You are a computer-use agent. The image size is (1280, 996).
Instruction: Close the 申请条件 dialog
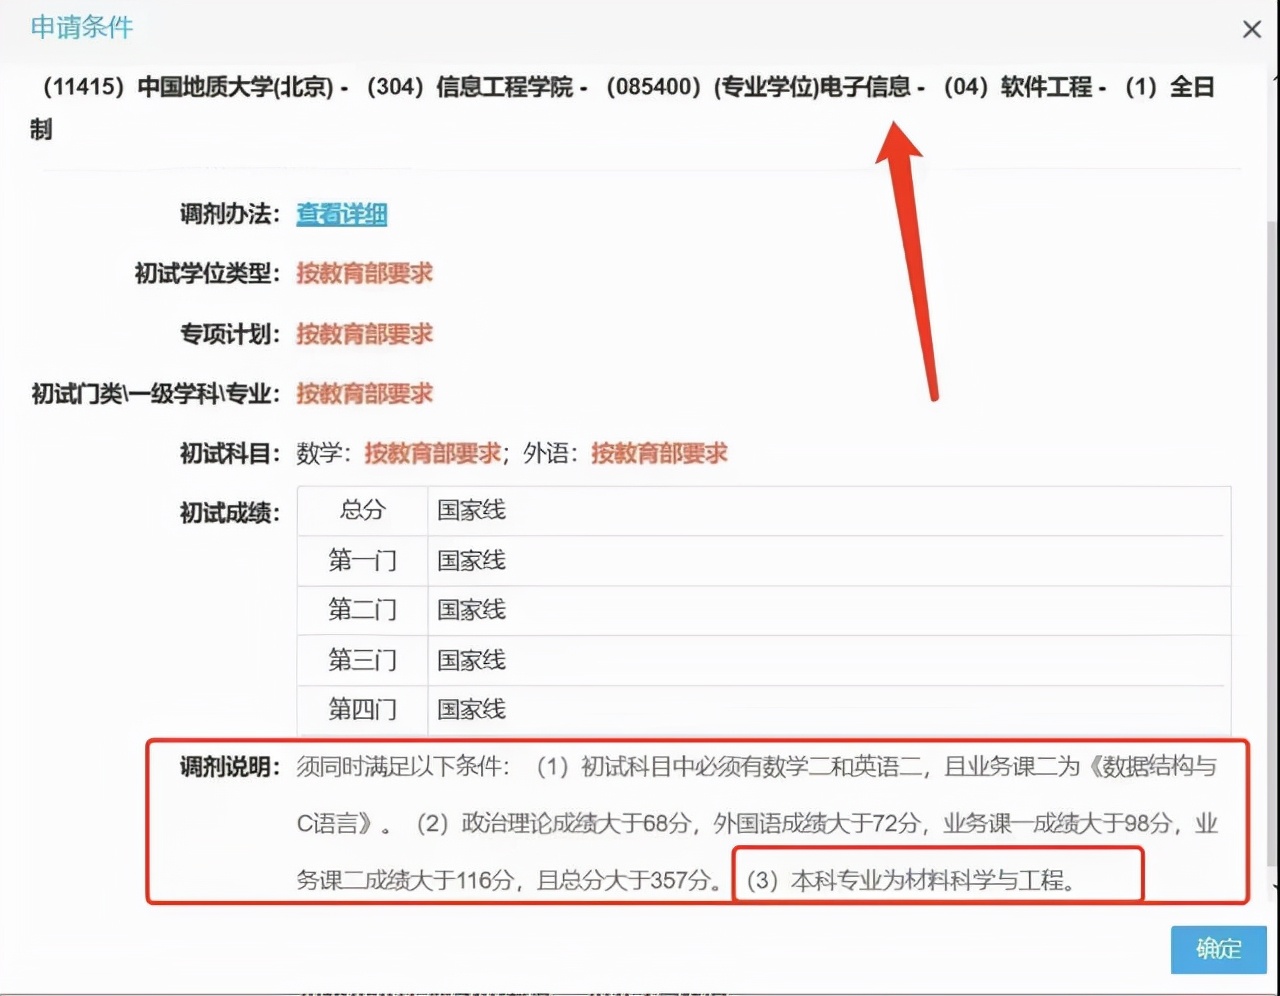[x=1251, y=29]
